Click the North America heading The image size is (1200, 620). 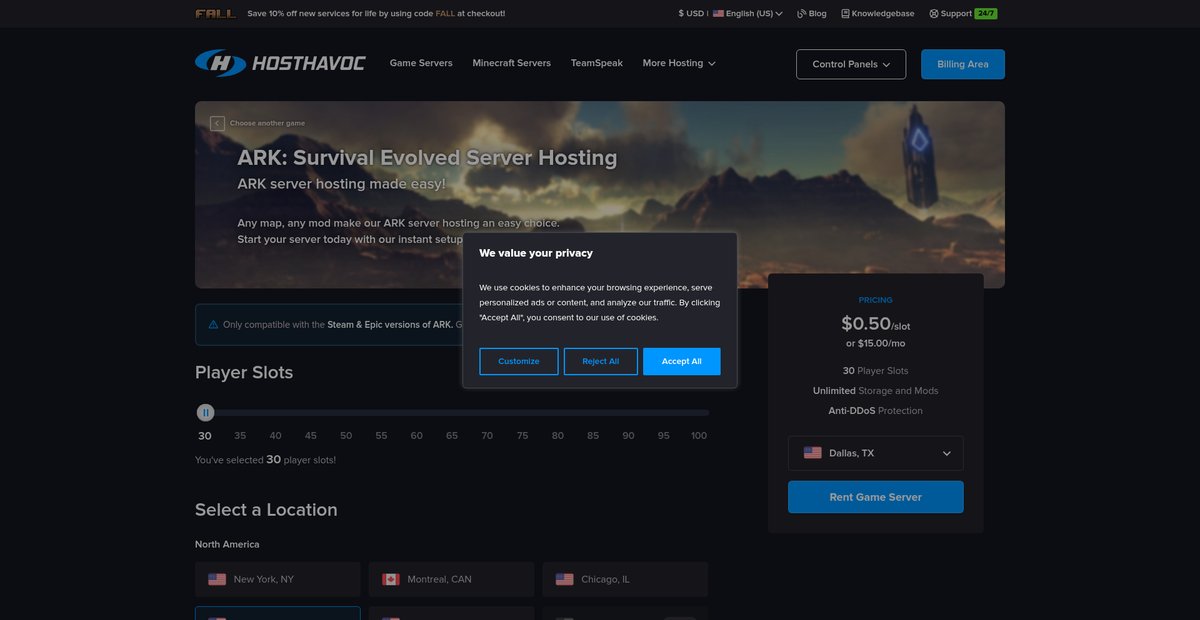227,545
